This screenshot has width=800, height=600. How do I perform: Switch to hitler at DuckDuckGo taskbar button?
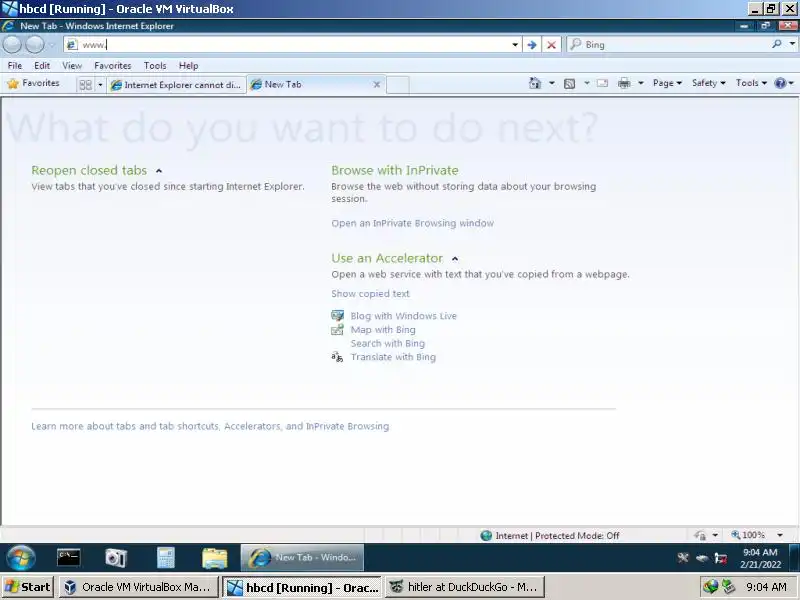pos(465,587)
